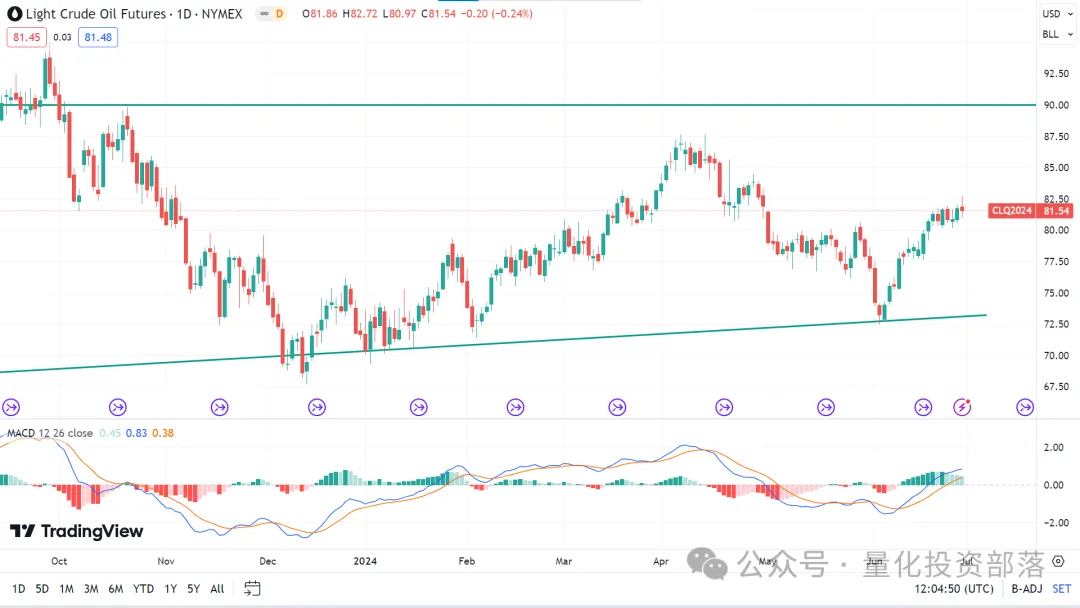Select the 5Y date range

(x=194, y=589)
